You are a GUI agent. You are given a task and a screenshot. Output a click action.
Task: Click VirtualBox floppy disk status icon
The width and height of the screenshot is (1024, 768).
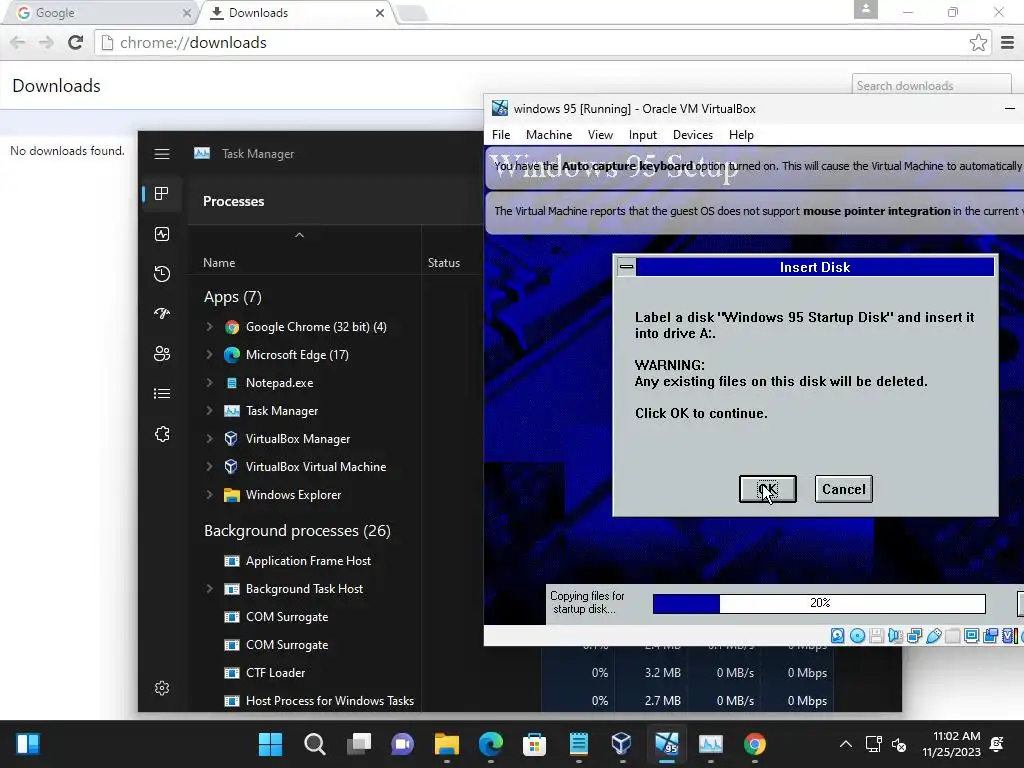click(876, 635)
